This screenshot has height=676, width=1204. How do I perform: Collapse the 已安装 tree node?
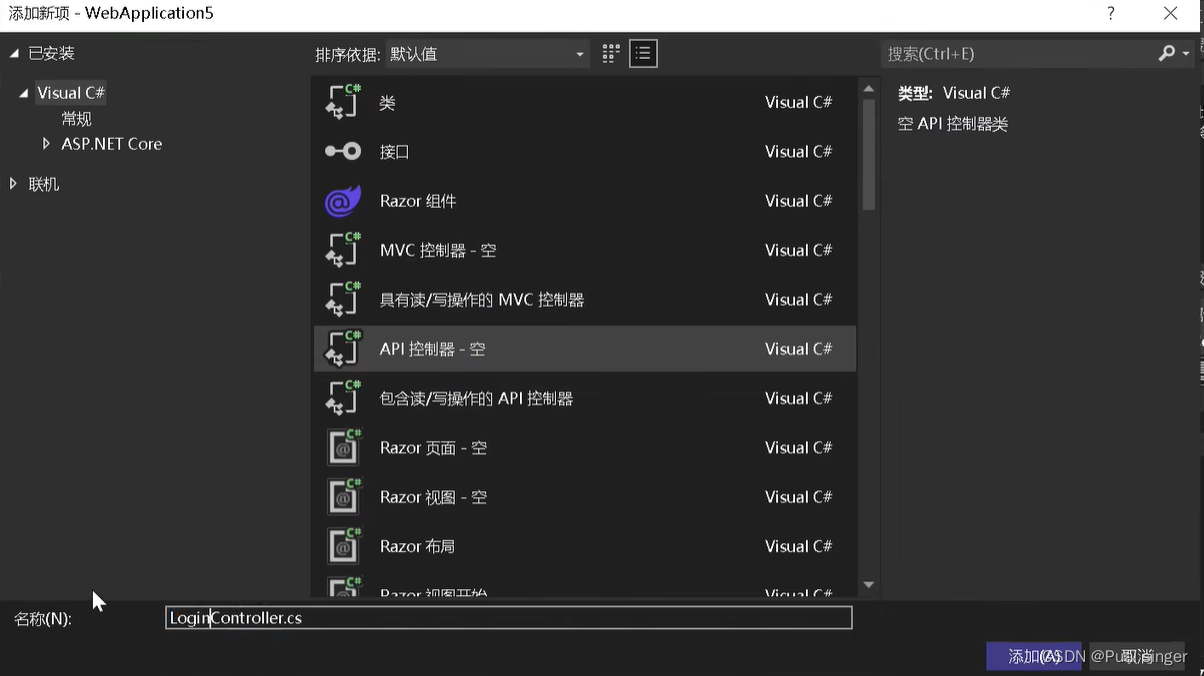tap(14, 53)
